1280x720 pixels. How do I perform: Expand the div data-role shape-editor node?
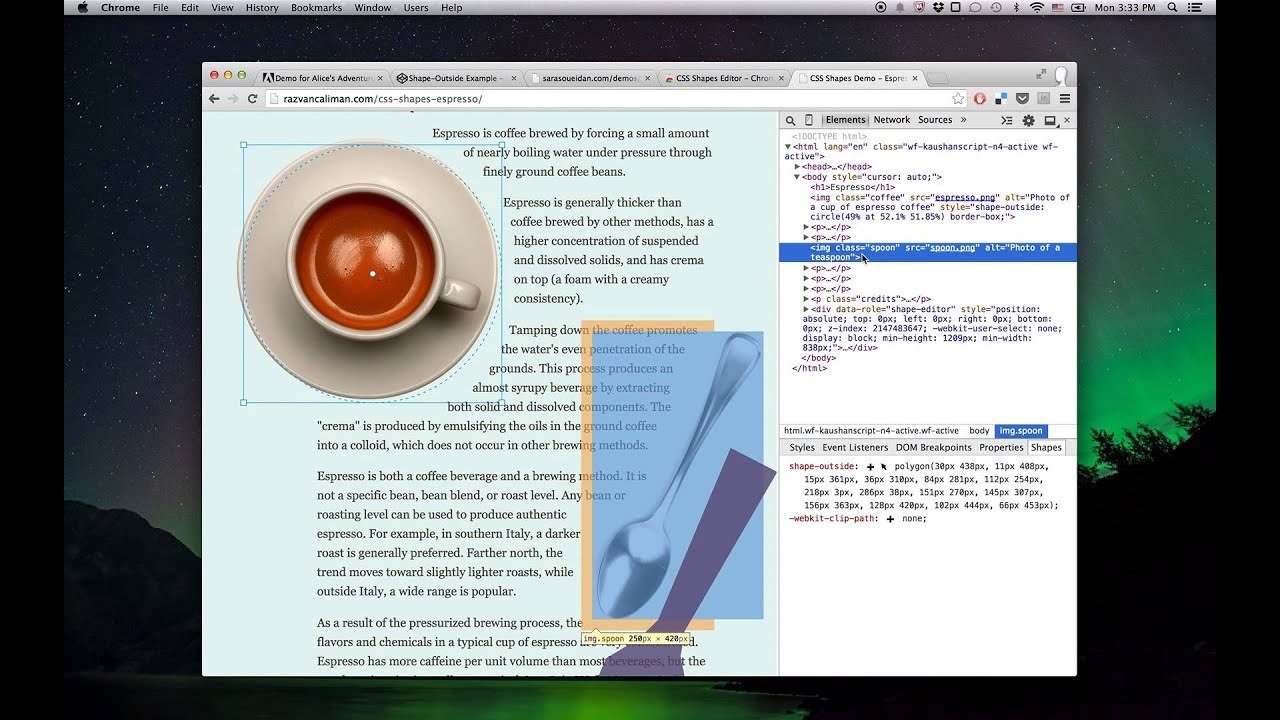point(806,309)
